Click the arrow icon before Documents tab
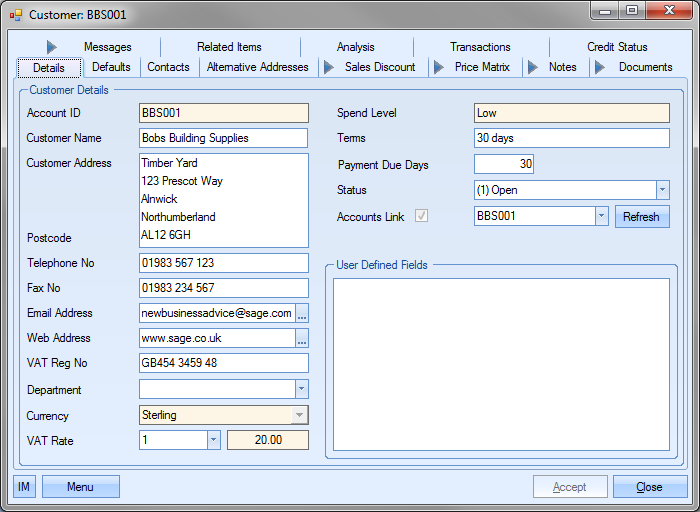Image resolution: width=700 pixels, height=512 pixels. click(600, 67)
